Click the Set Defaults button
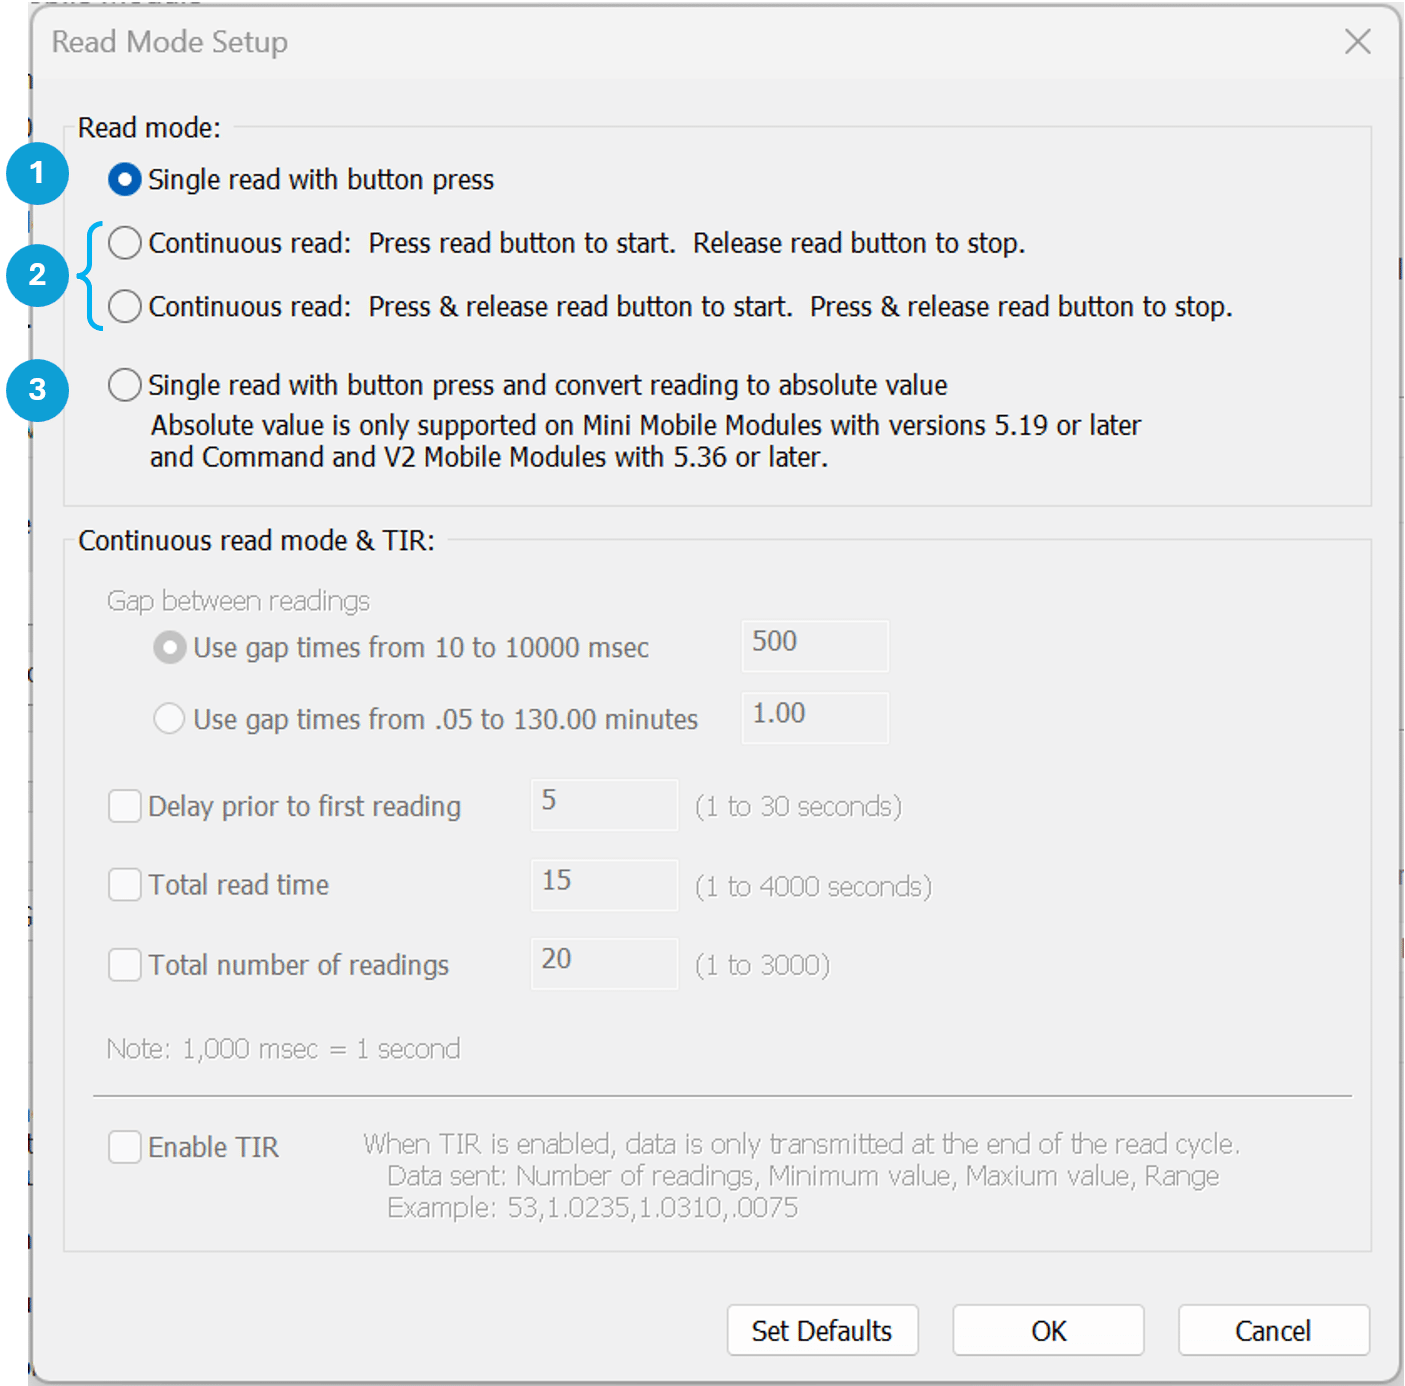This screenshot has width=1405, height=1386. click(822, 1331)
